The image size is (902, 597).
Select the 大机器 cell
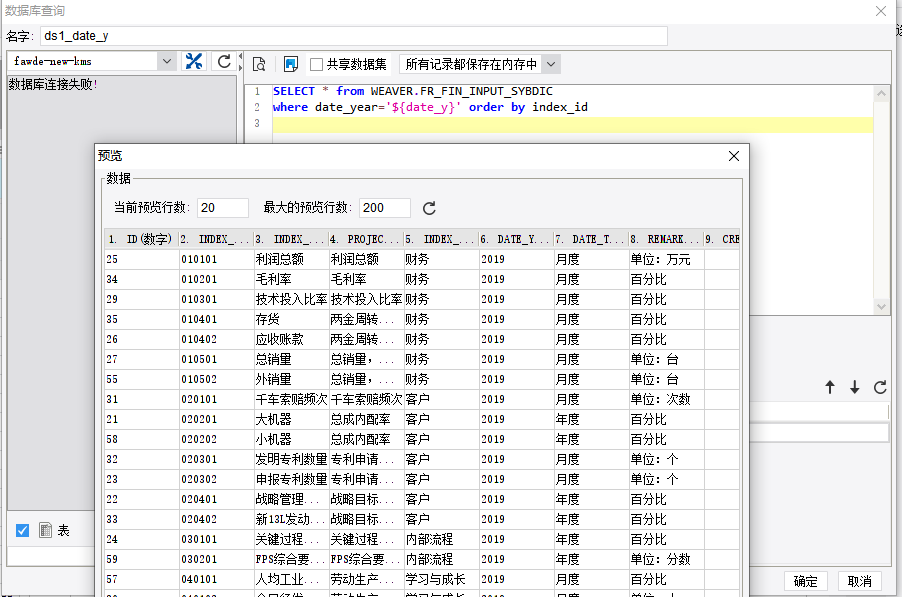click(x=291, y=419)
